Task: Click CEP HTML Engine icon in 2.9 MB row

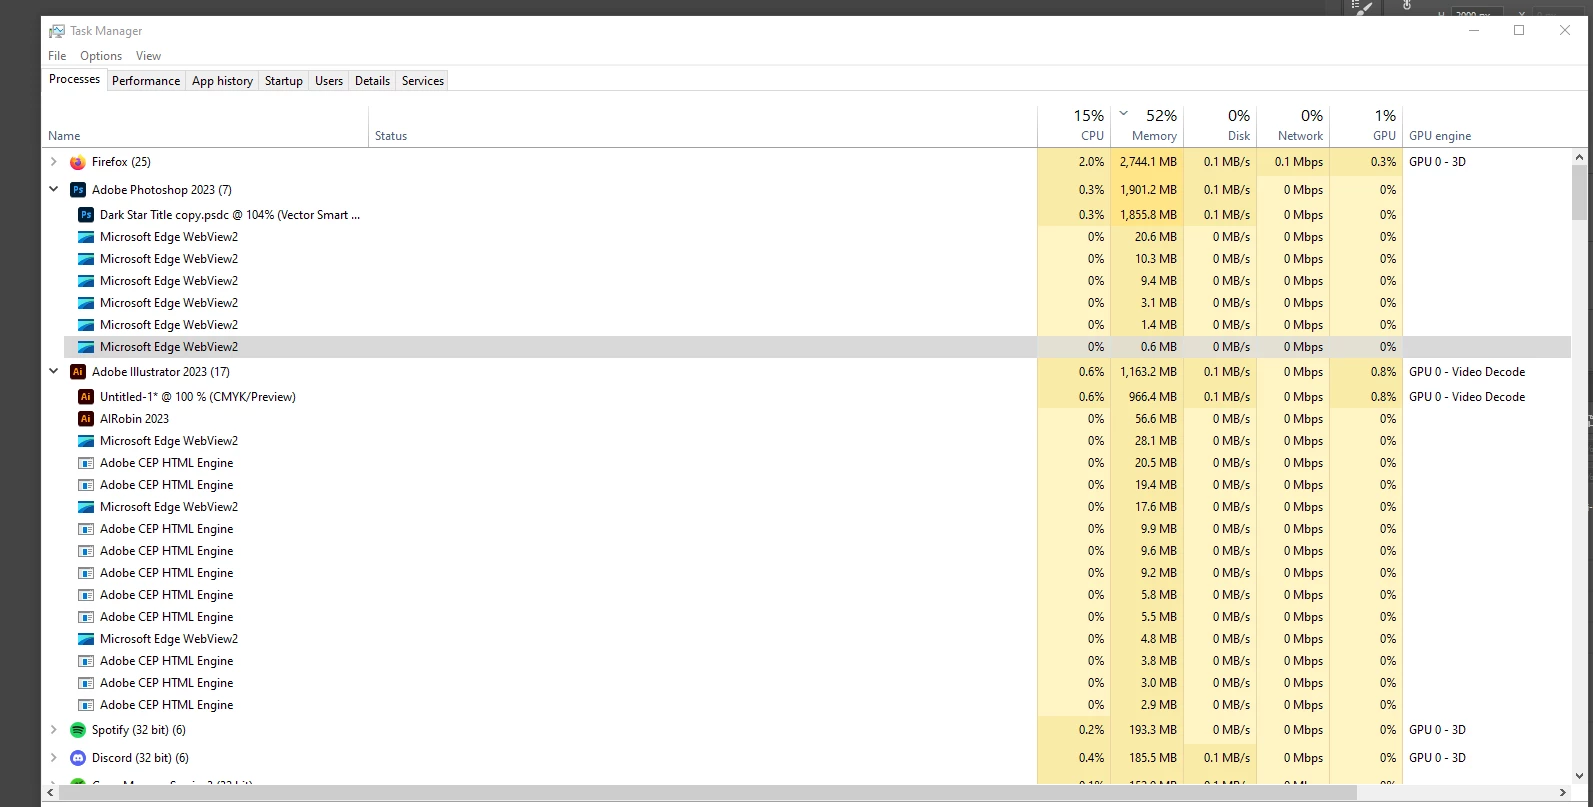Action: point(86,705)
